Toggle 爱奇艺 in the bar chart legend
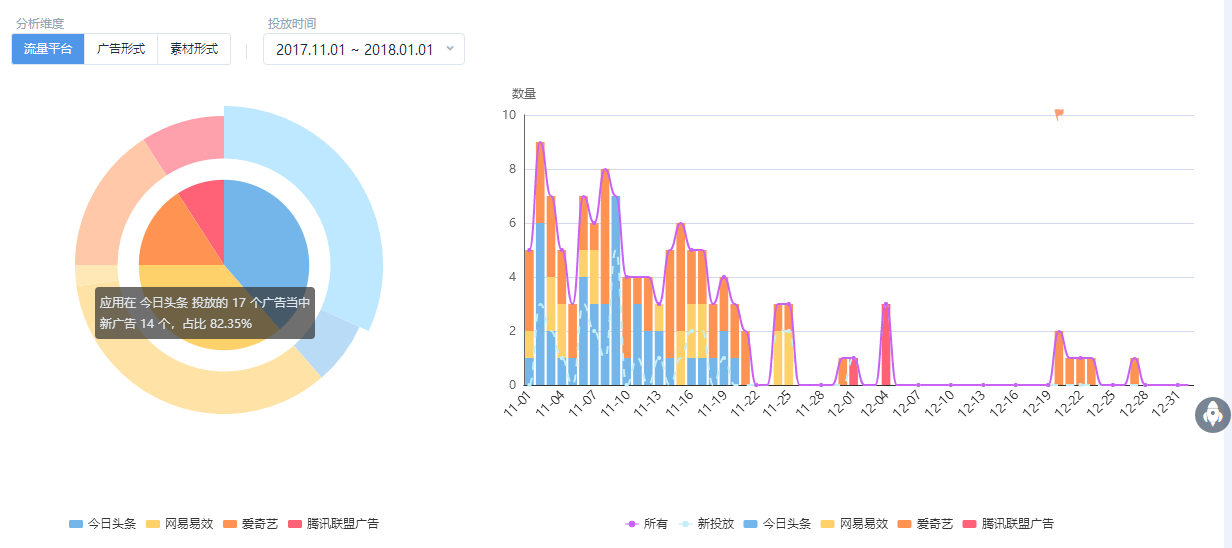The height and width of the screenshot is (548, 1232). click(x=925, y=524)
